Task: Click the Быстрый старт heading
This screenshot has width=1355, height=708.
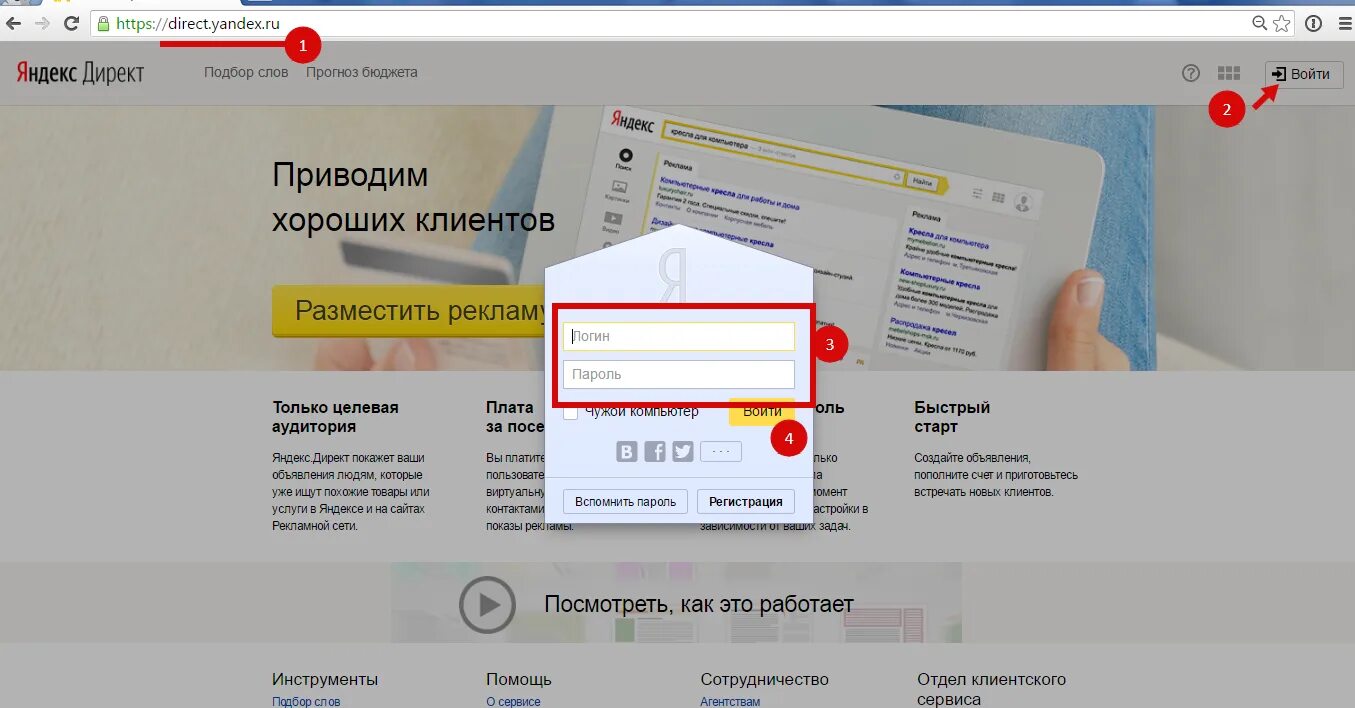Action: tap(952, 417)
